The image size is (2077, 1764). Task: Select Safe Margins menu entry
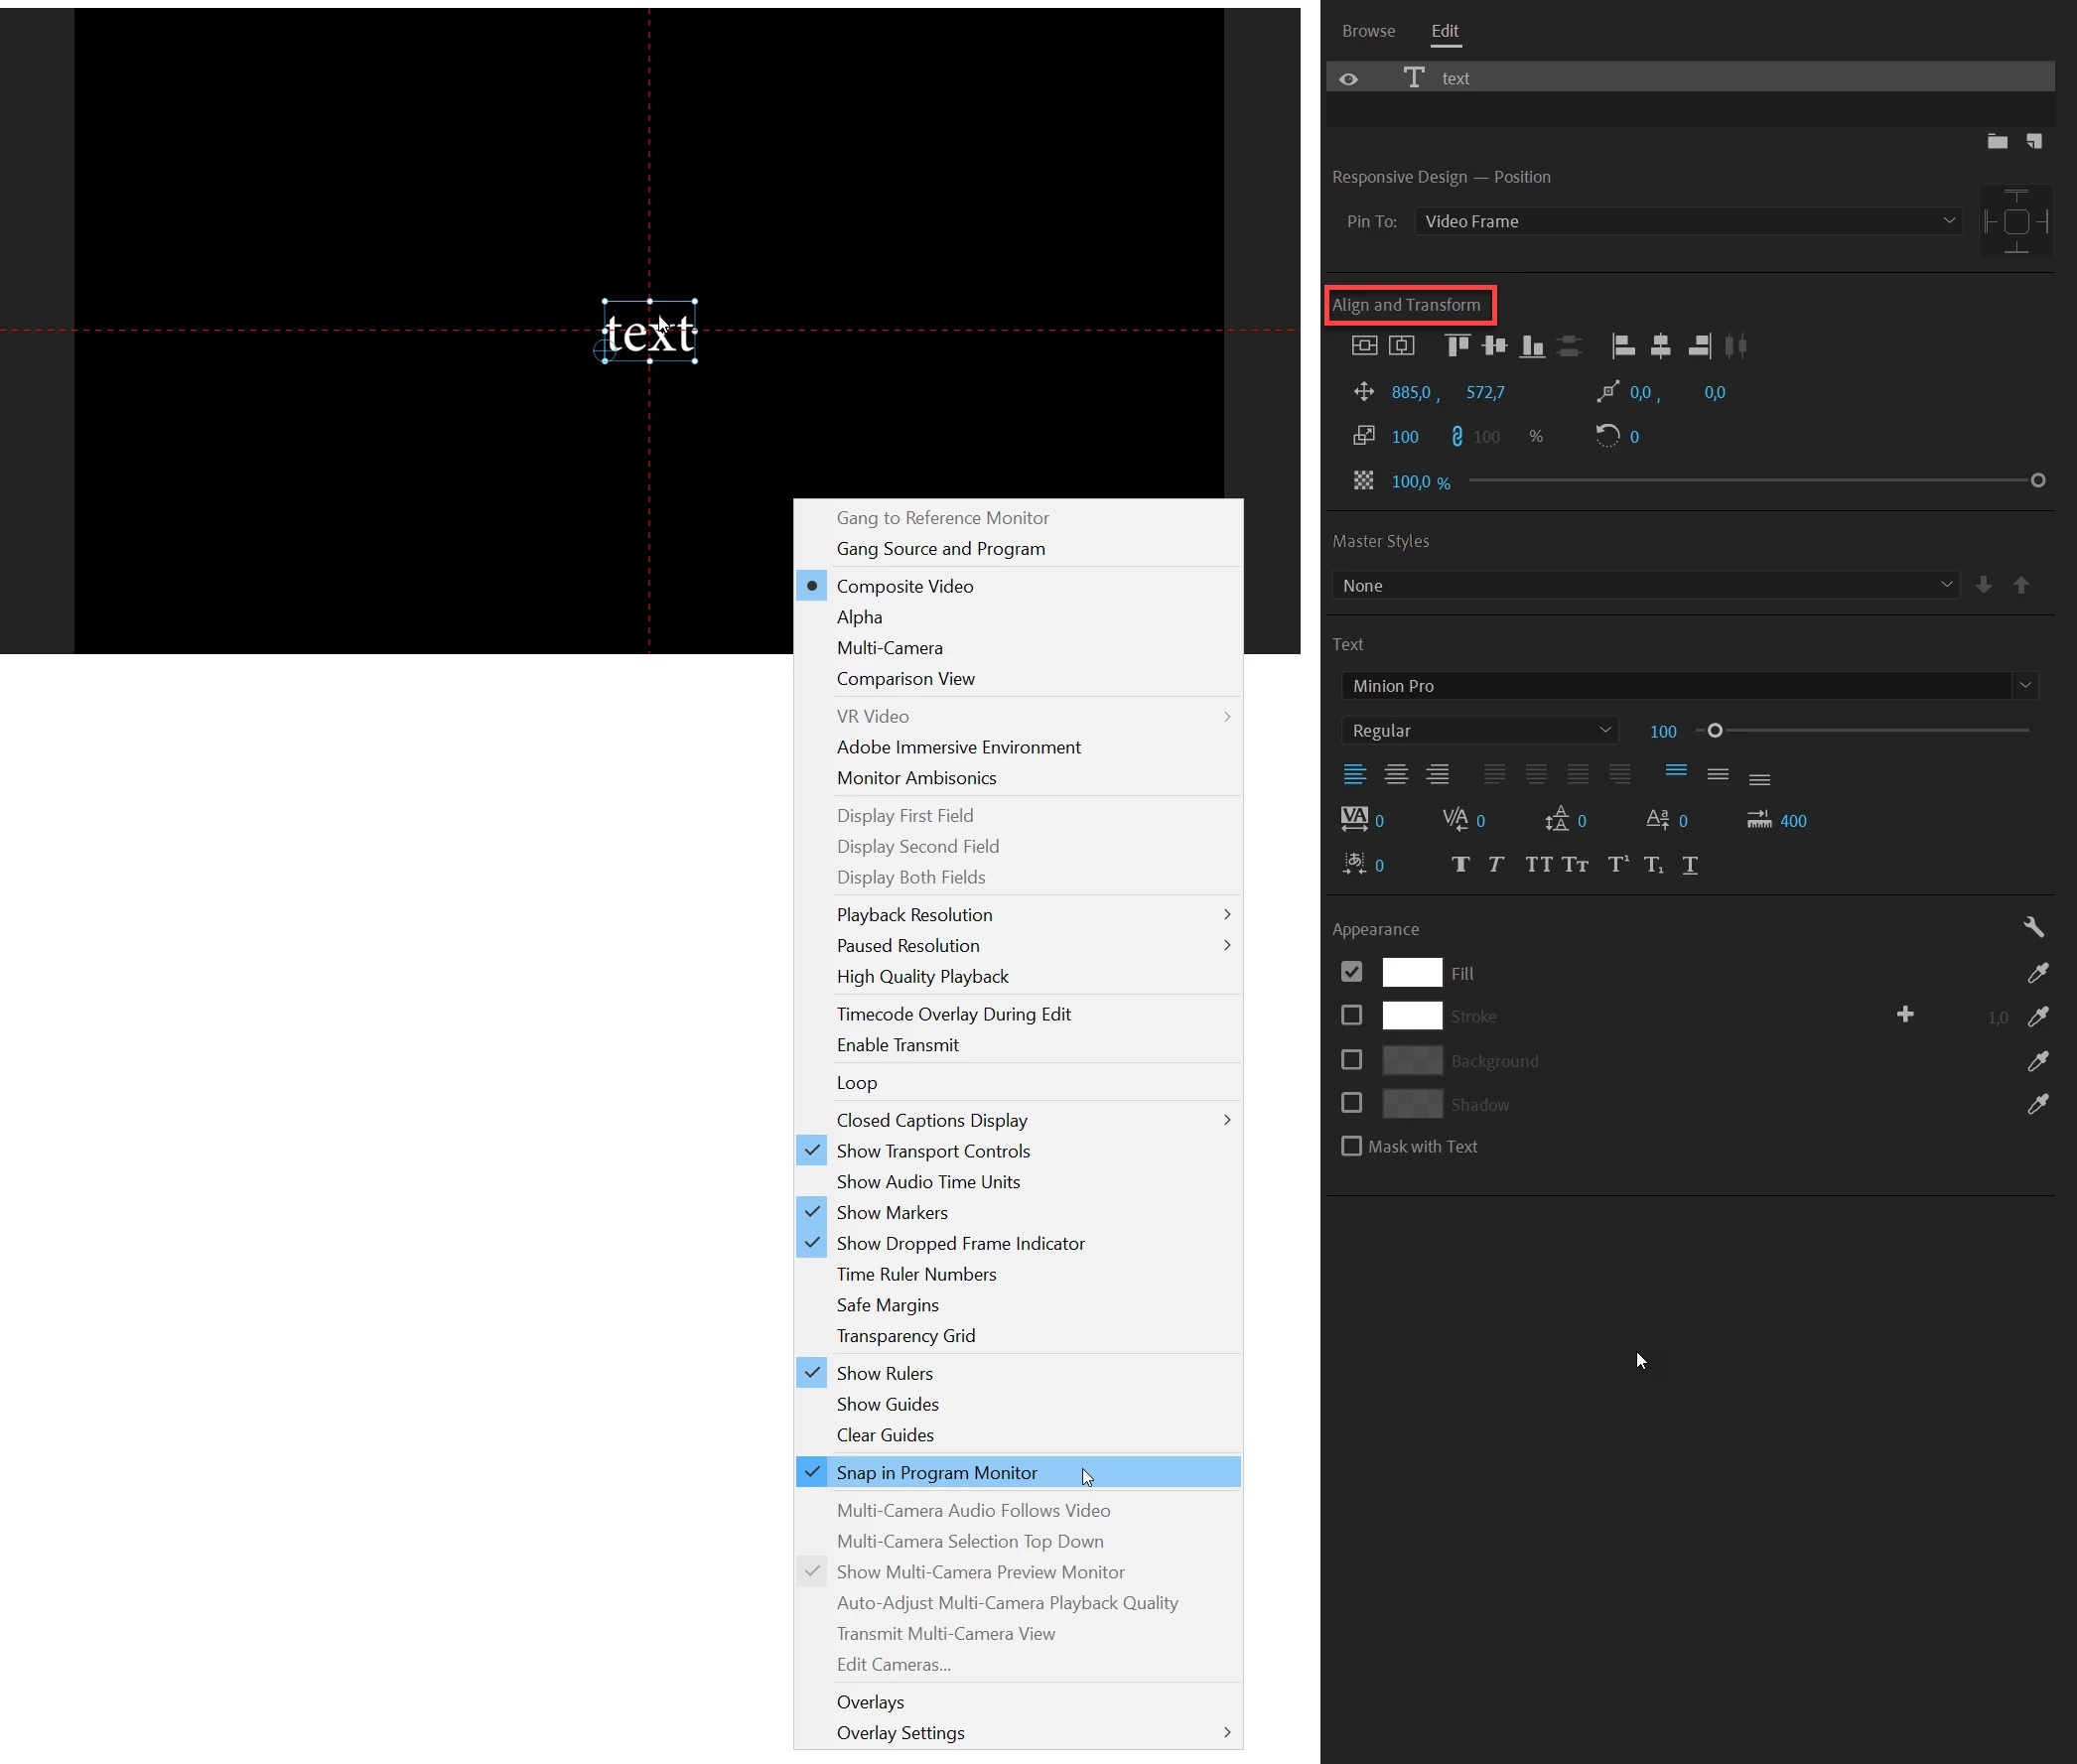click(887, 1305)
